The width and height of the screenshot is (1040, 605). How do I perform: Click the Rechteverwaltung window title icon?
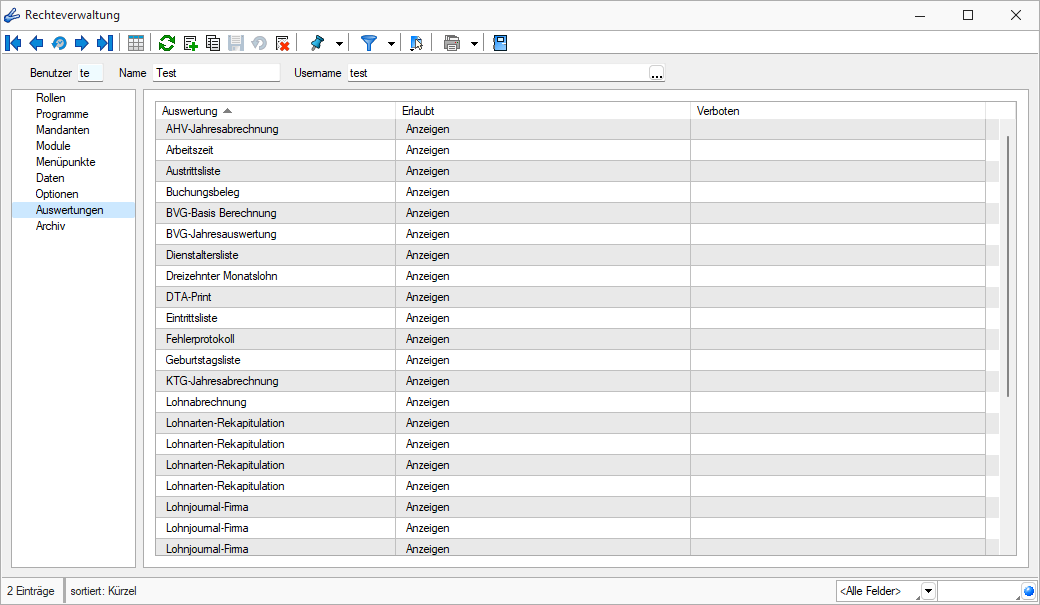coord(11,15)
